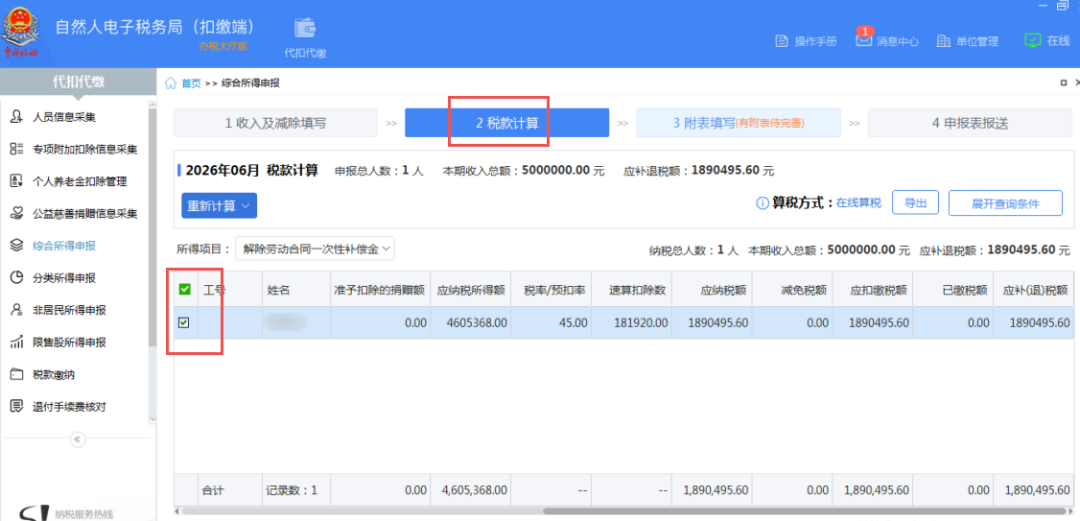
Task: Click the 公益慈善捐赠信息采集 heart-hand icon
Action: [x=17, y=214]
